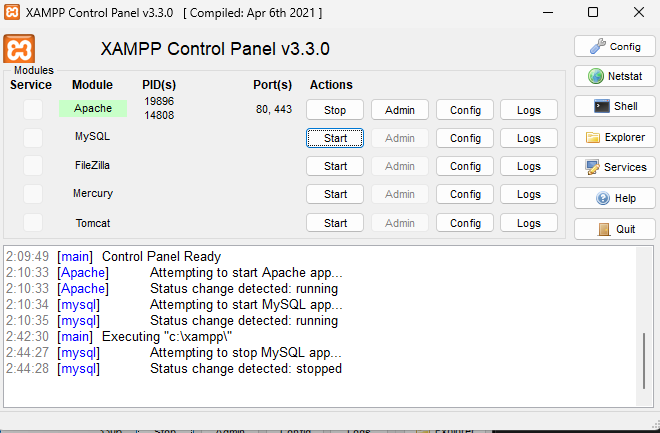Image resolution: width=660 pixels, height=433 pixels.
Task: Open Explorer to browse XAMPP folder
Action: [x=614, y=137]
